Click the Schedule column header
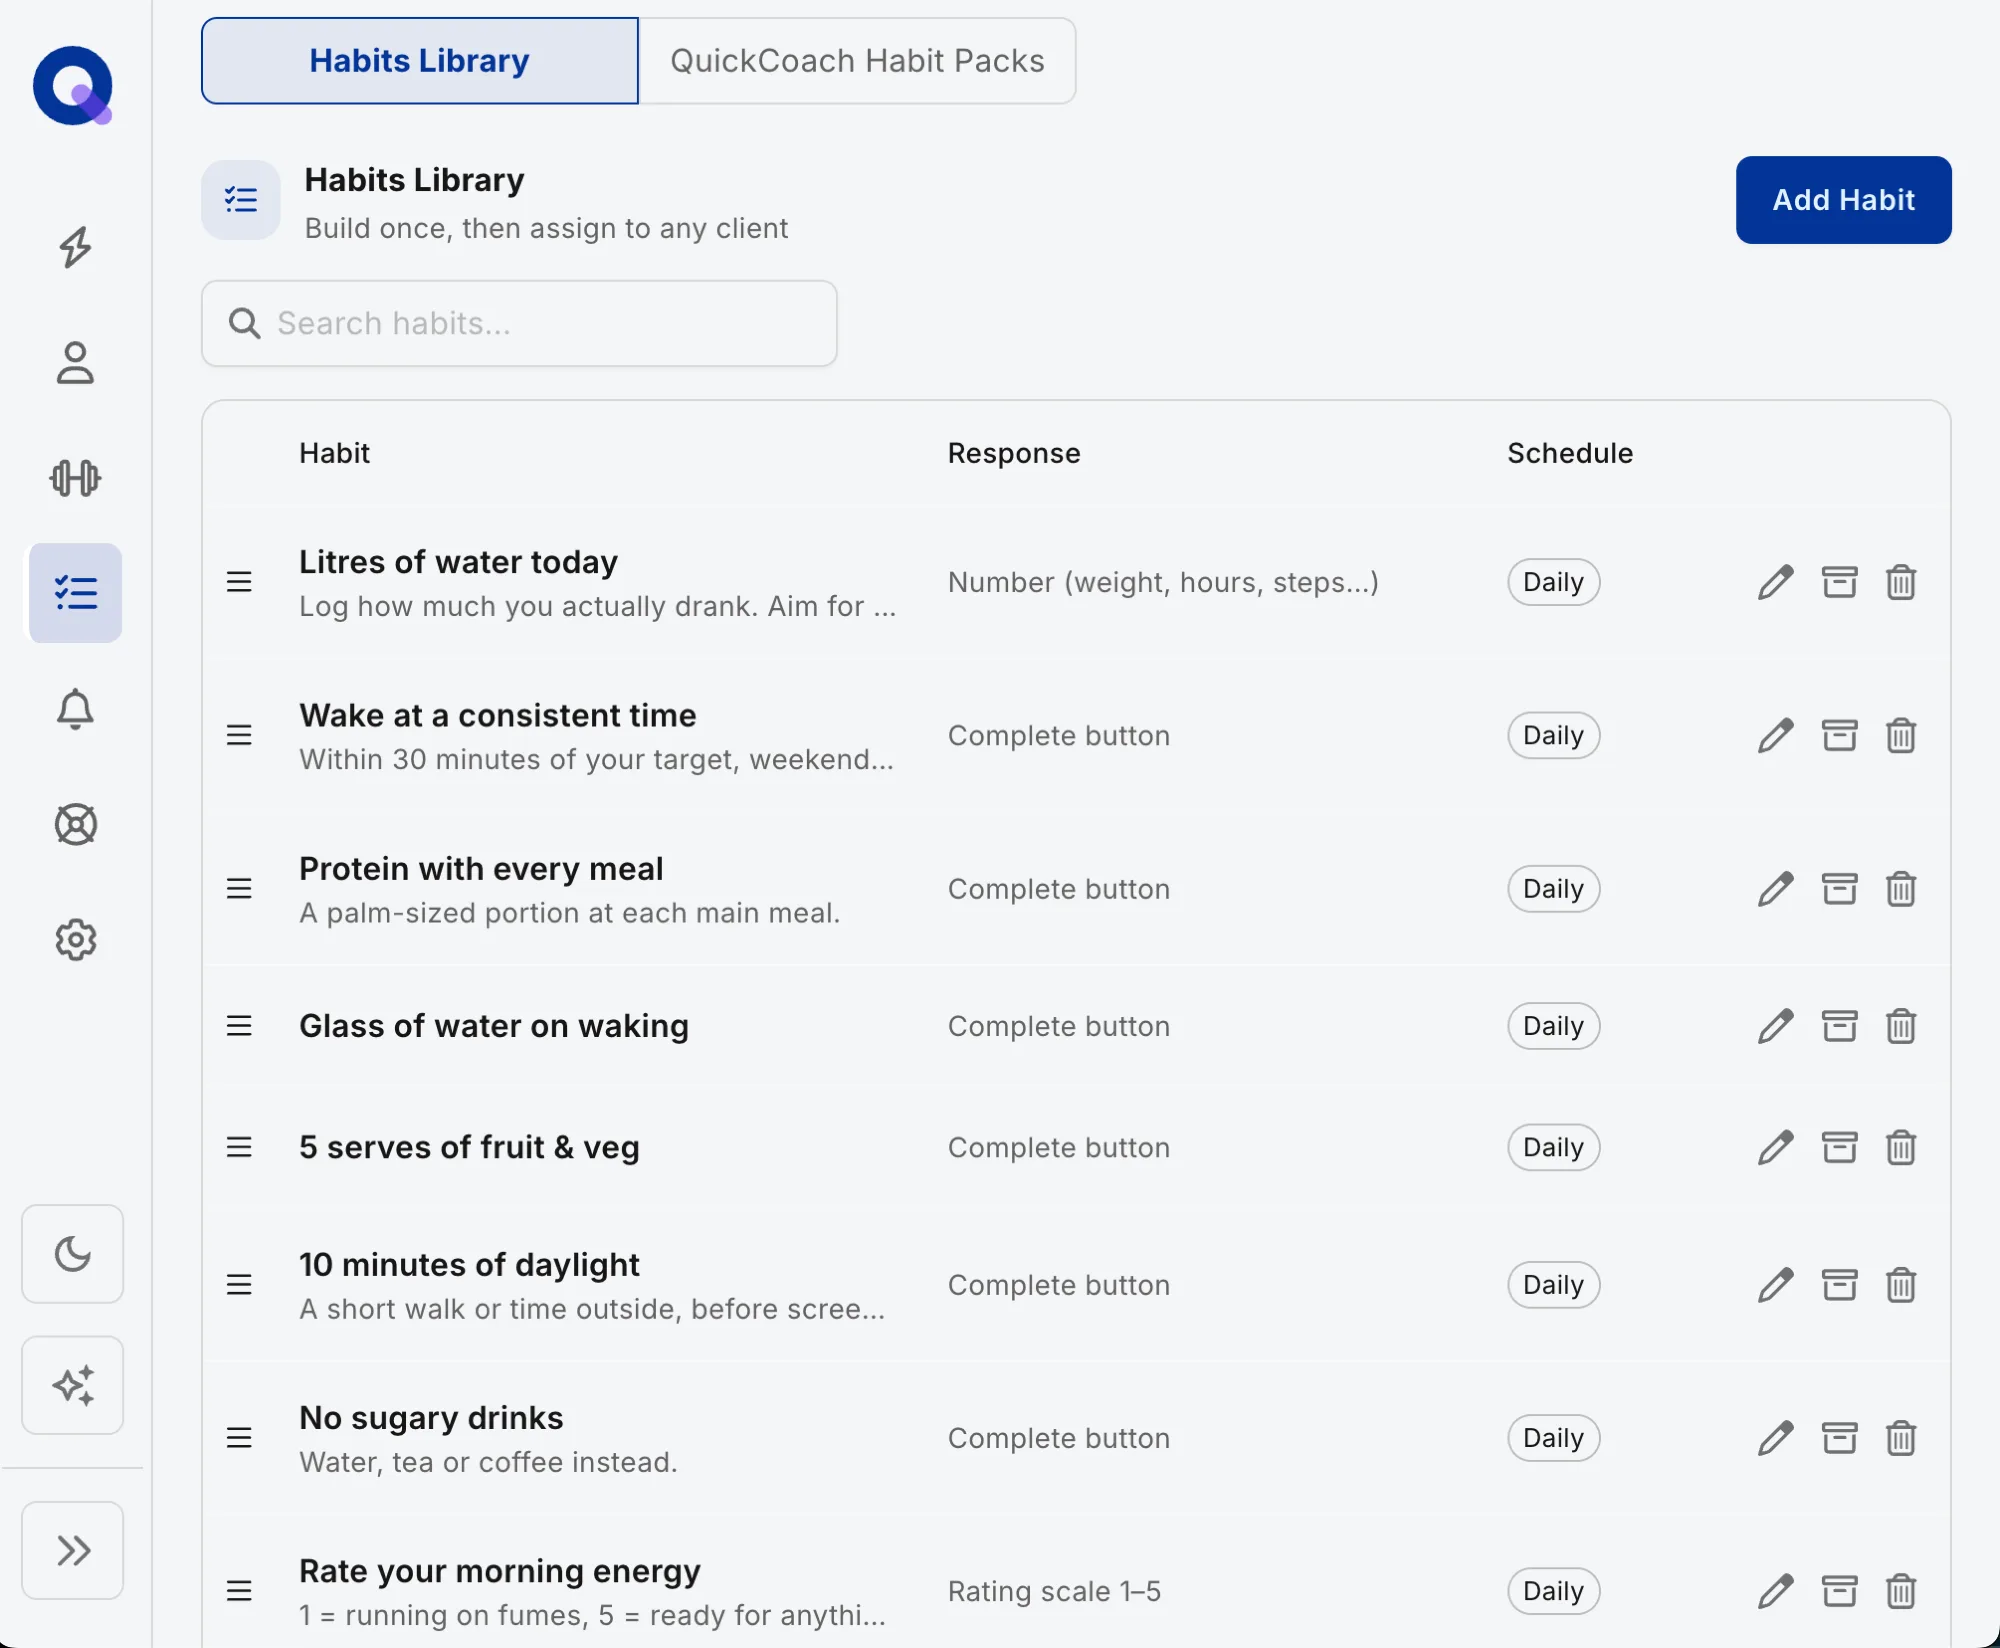 tap(1570, 453)
